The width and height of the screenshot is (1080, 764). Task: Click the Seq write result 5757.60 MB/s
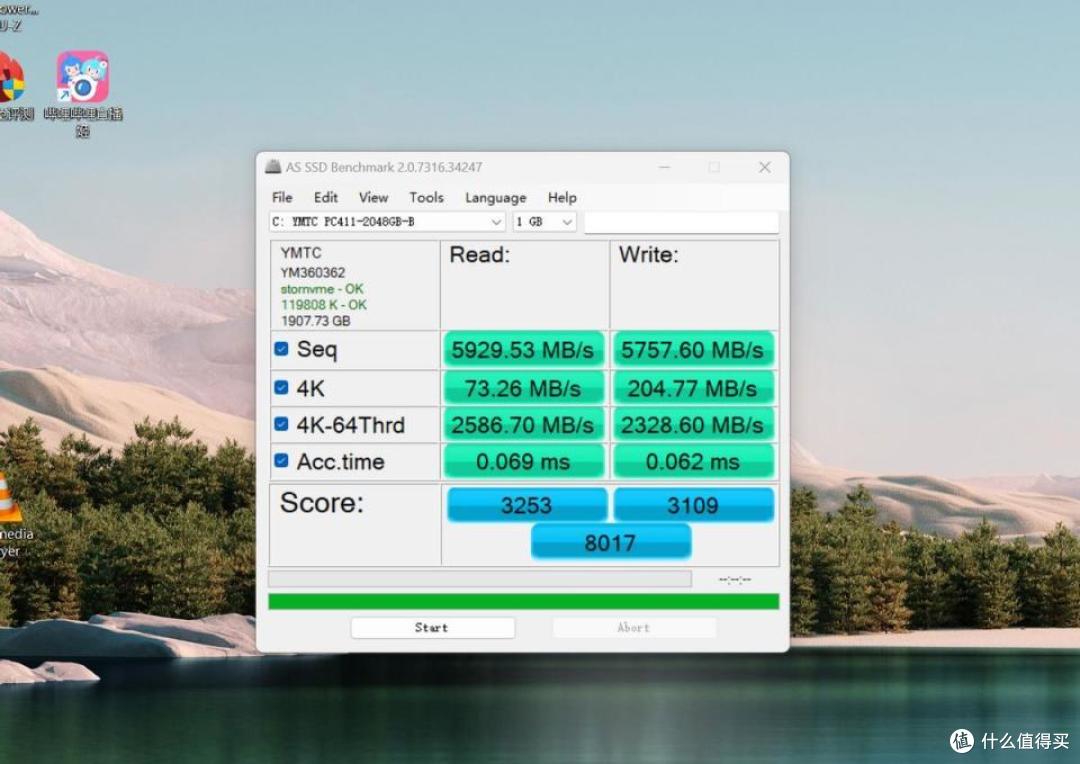point(693,350)
